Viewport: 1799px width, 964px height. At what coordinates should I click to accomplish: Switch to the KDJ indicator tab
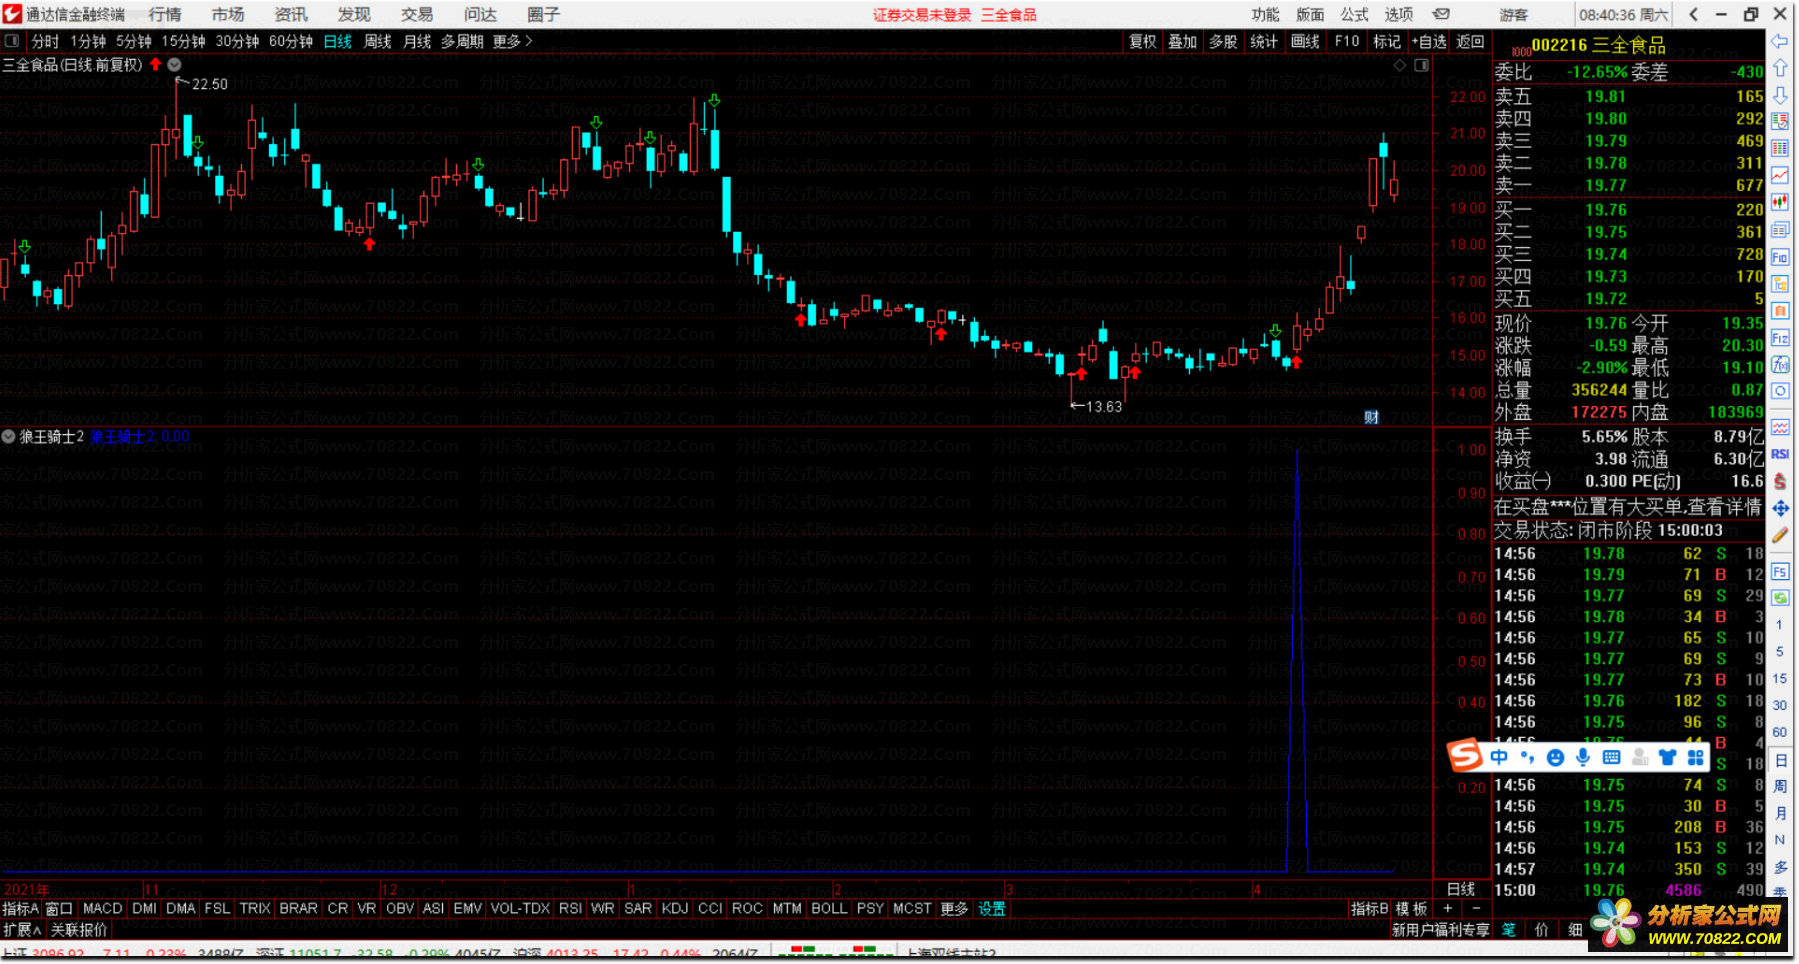click(675, 908)
